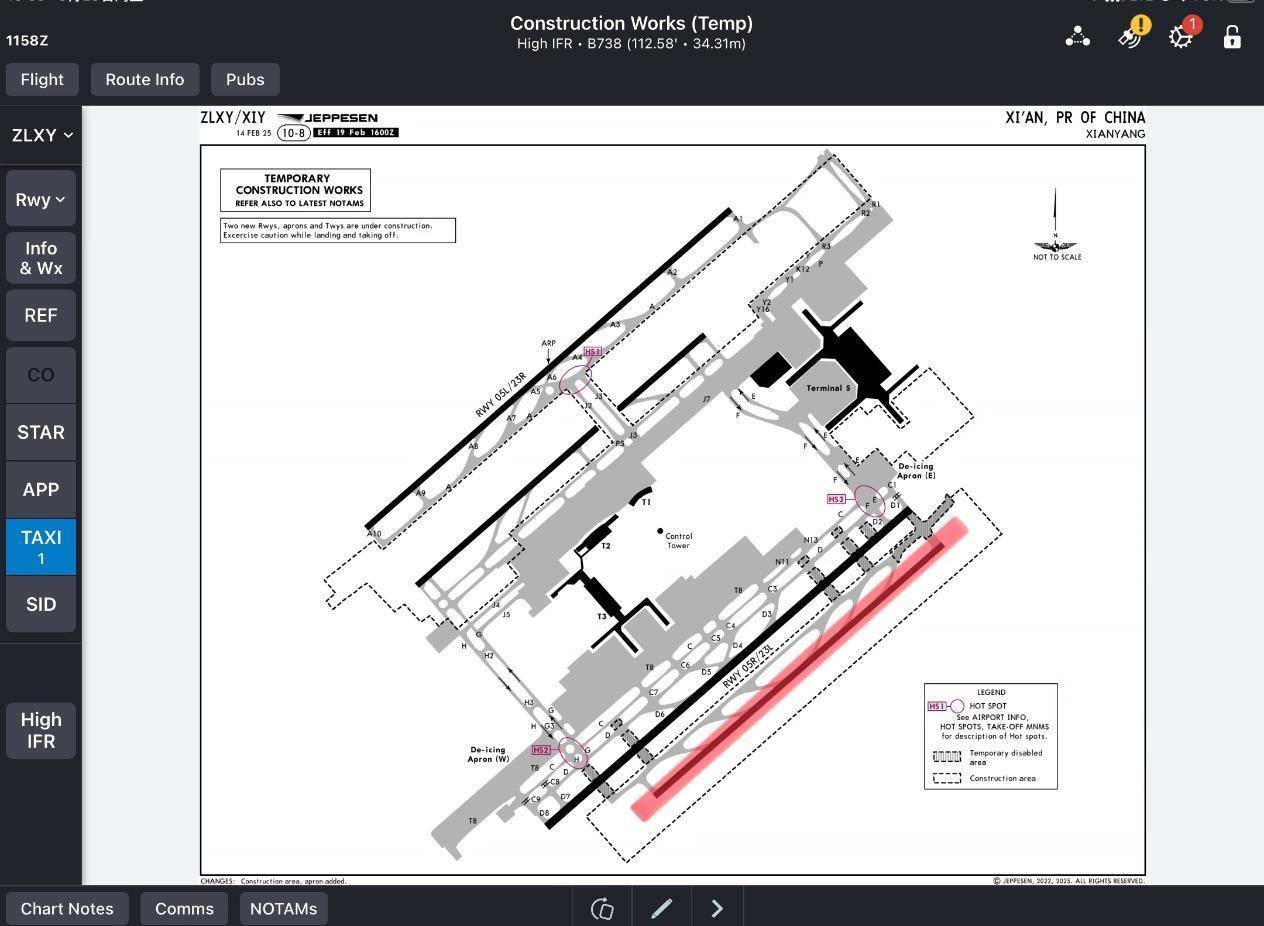The image size is (1264, 926).
Task: Click the HS2 hot spot label
Action: 541,750
